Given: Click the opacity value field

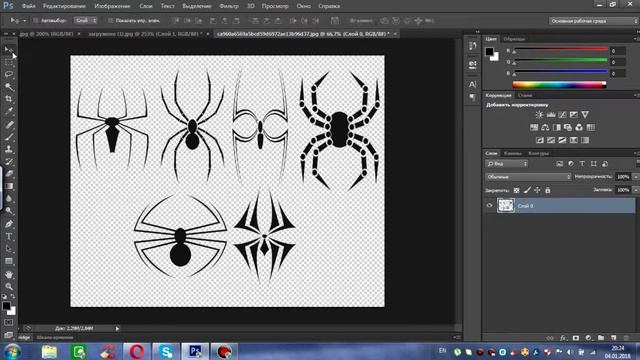Looking at the screenshot, I should 623,177.
